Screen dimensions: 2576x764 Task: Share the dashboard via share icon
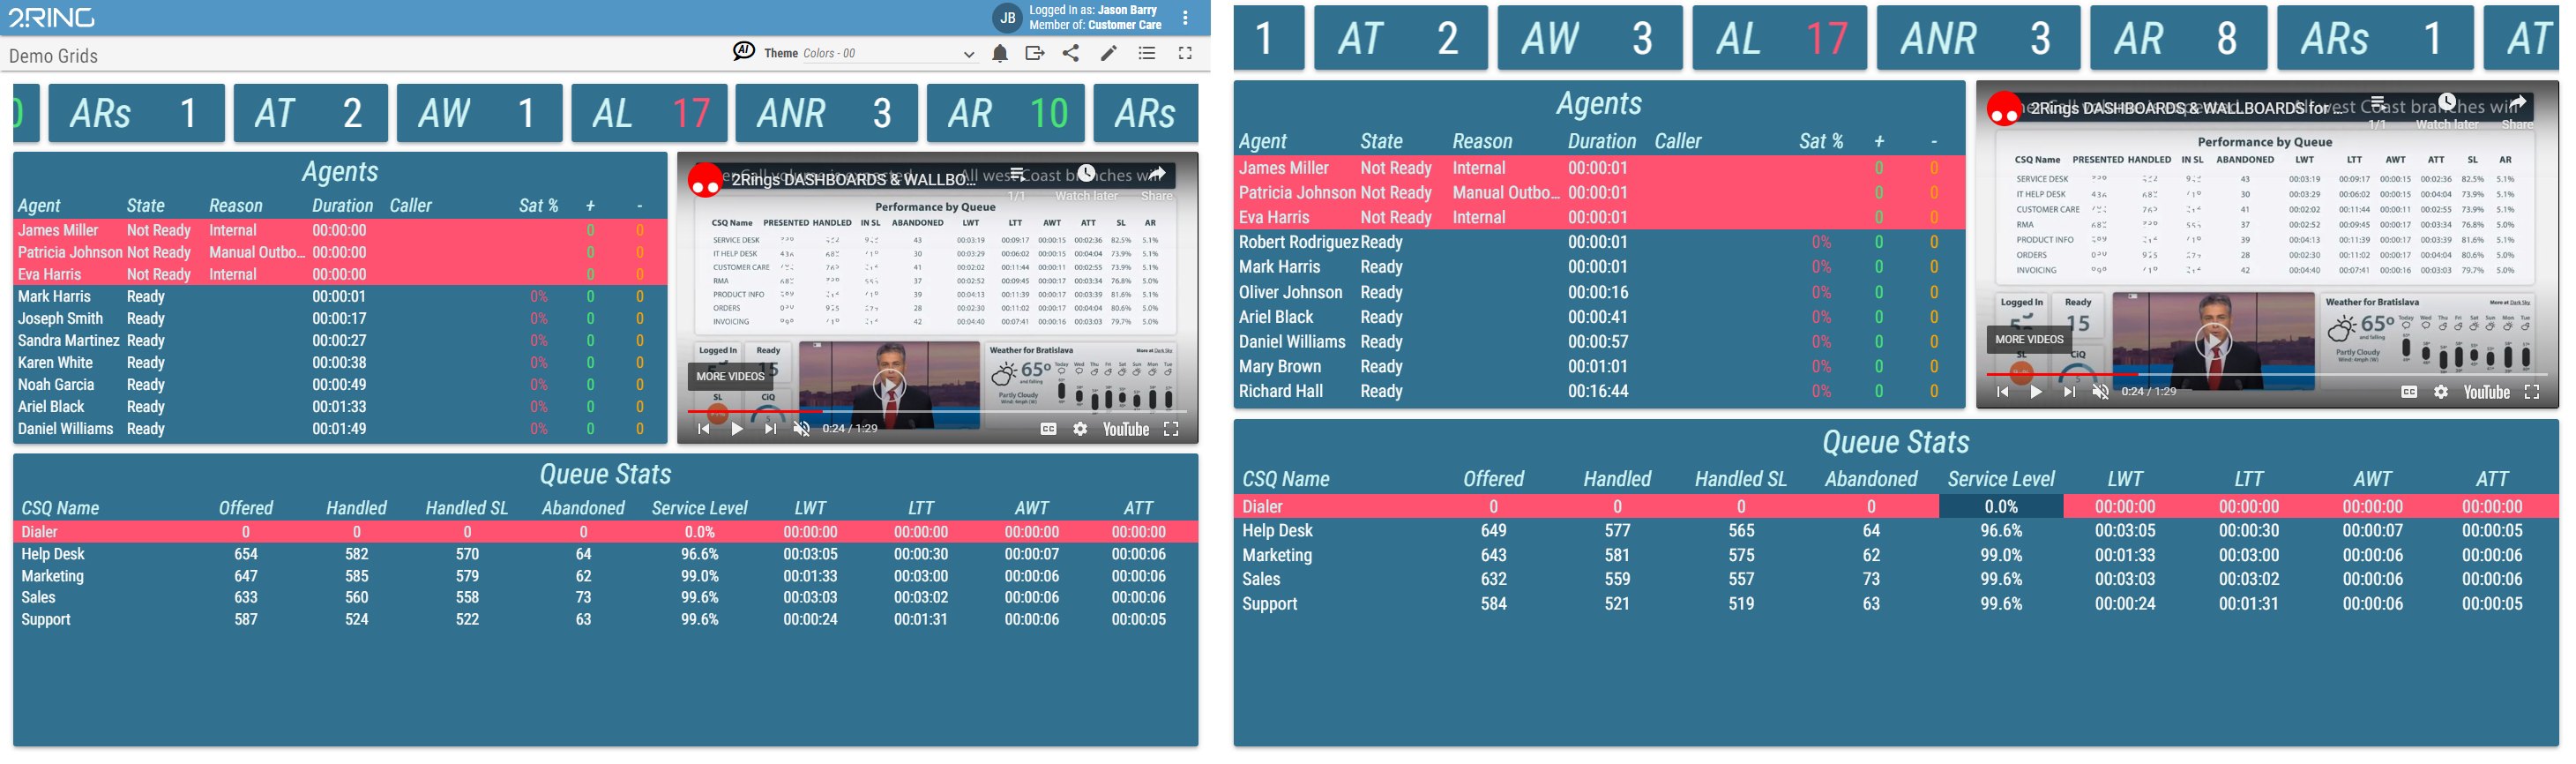click(1071, 54)
